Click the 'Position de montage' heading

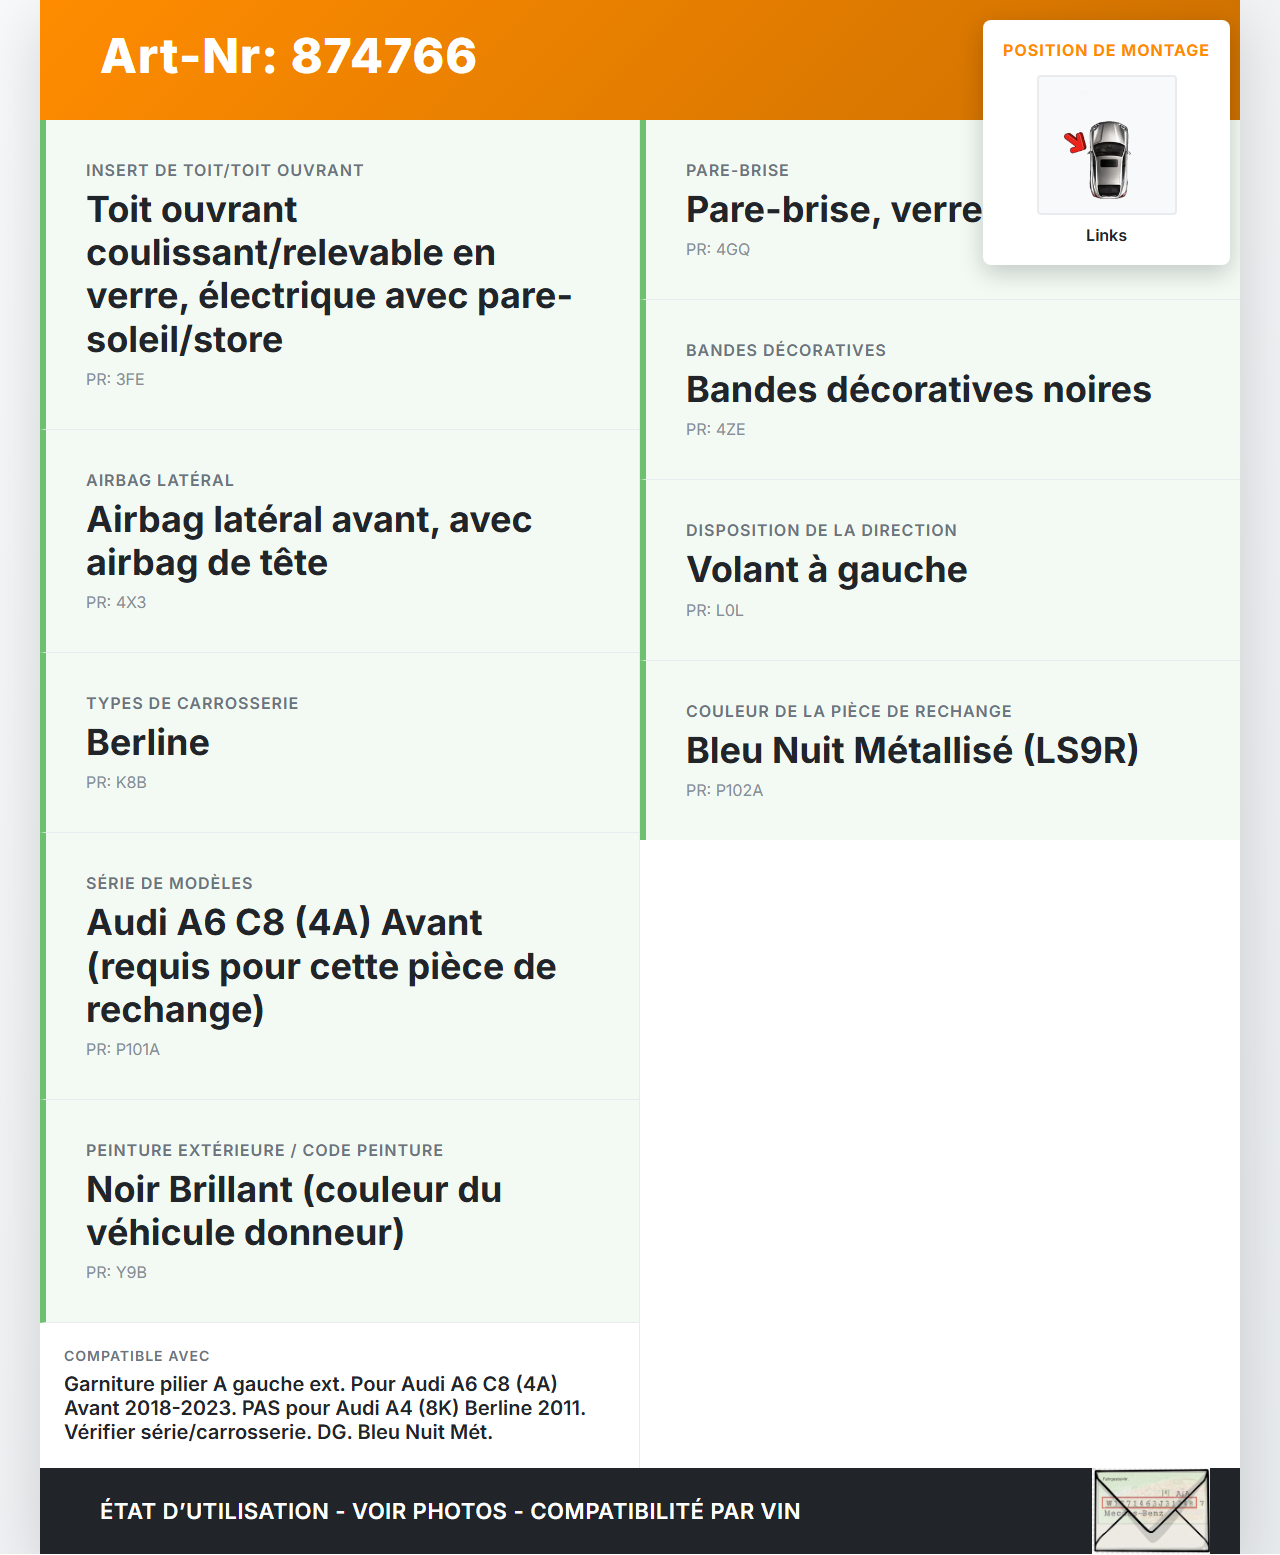coord(1105,51)
